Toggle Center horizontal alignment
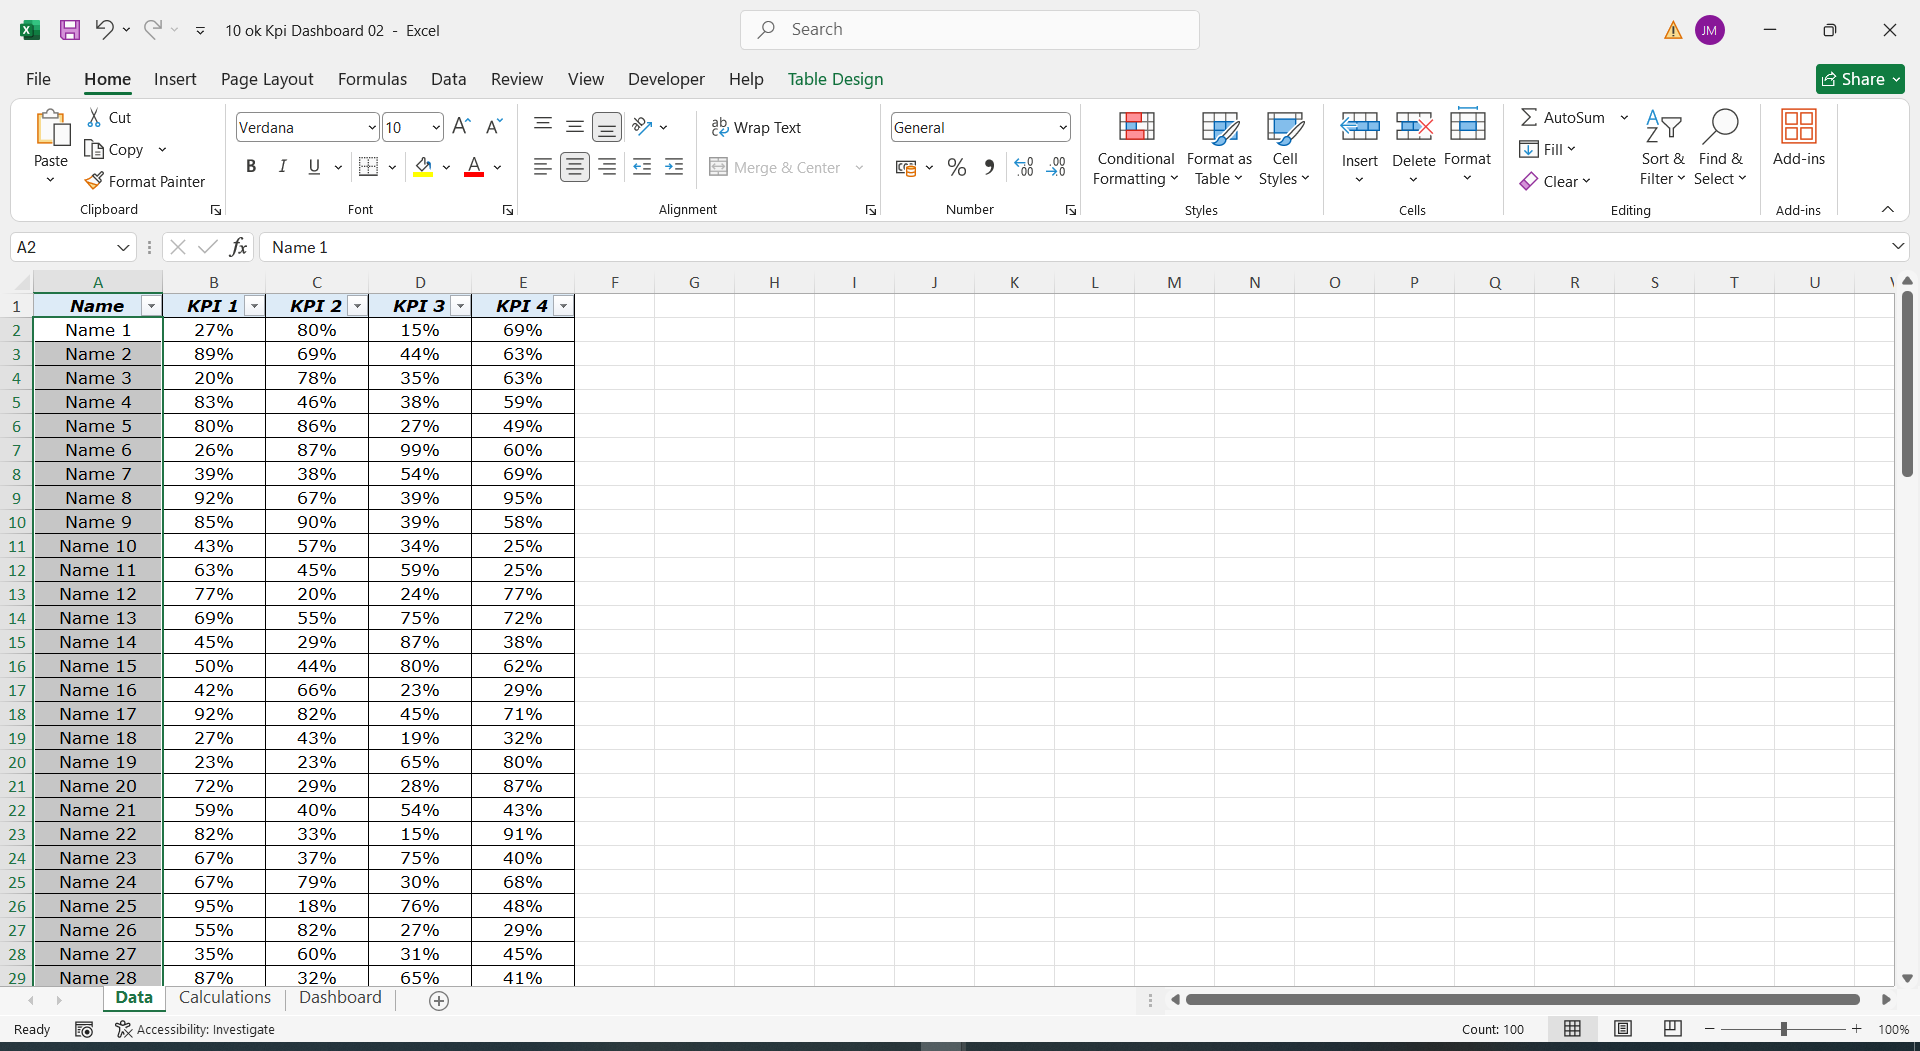The height and width of the screenshot is (1051, 1920). [x=575, y=167]
